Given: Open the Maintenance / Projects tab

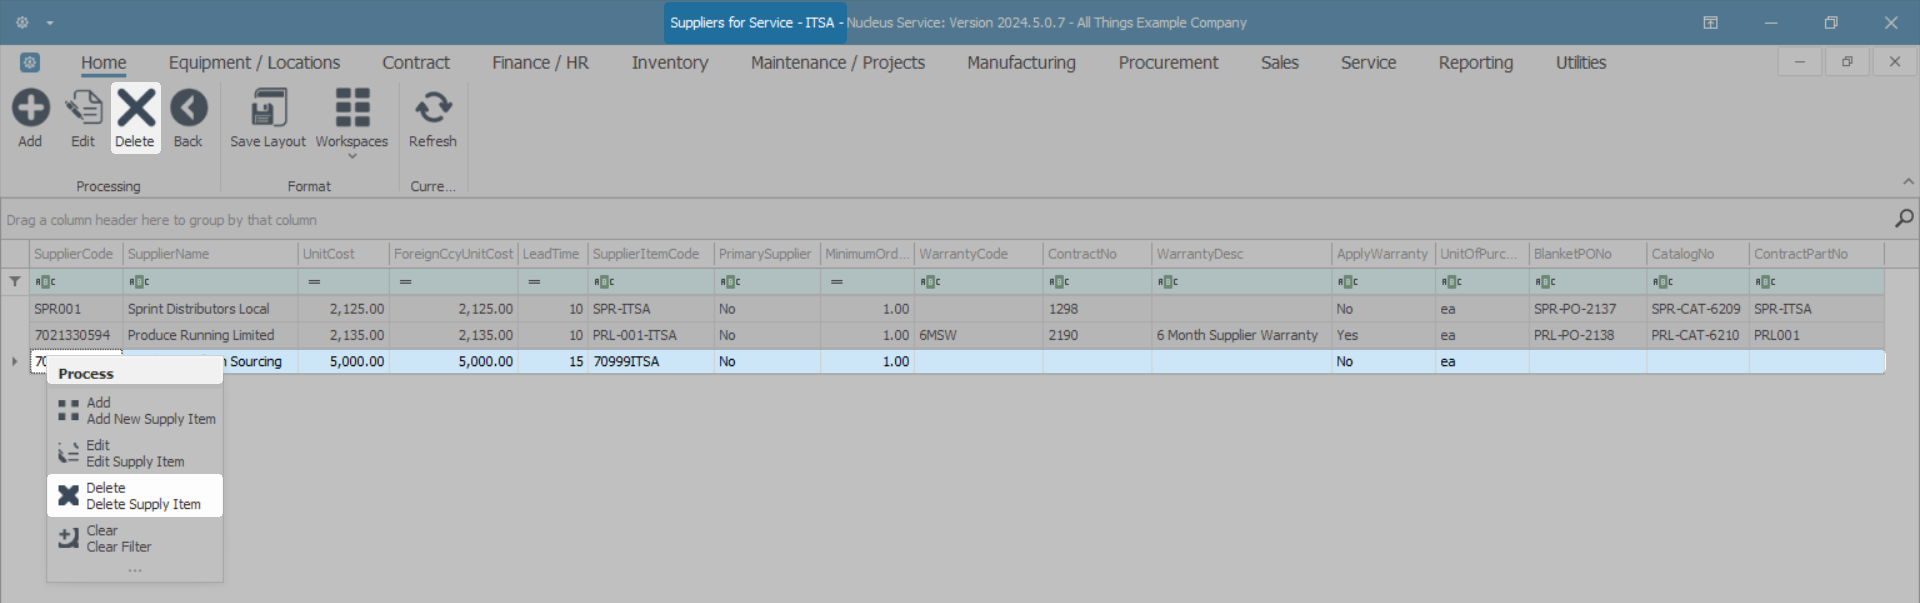Looking at the screenshot, I should point(838,62).
